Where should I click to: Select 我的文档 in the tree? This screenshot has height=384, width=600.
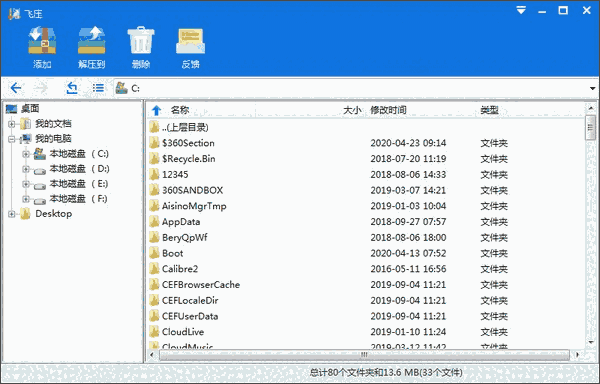point(53,124)
